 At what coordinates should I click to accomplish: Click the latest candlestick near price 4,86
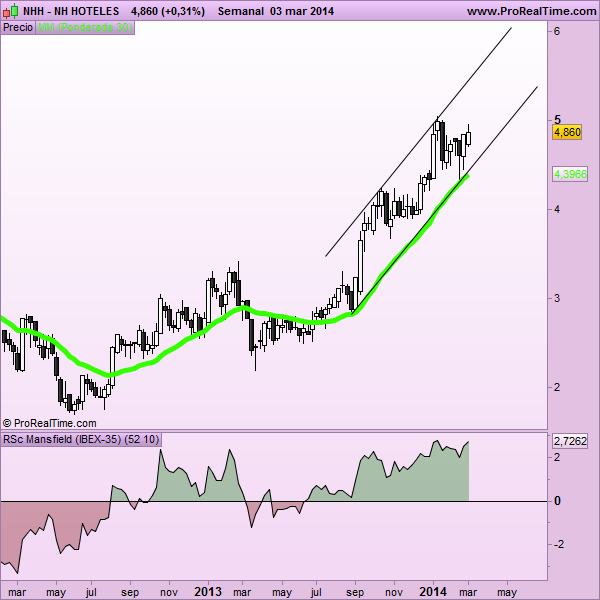coord(469,138)
